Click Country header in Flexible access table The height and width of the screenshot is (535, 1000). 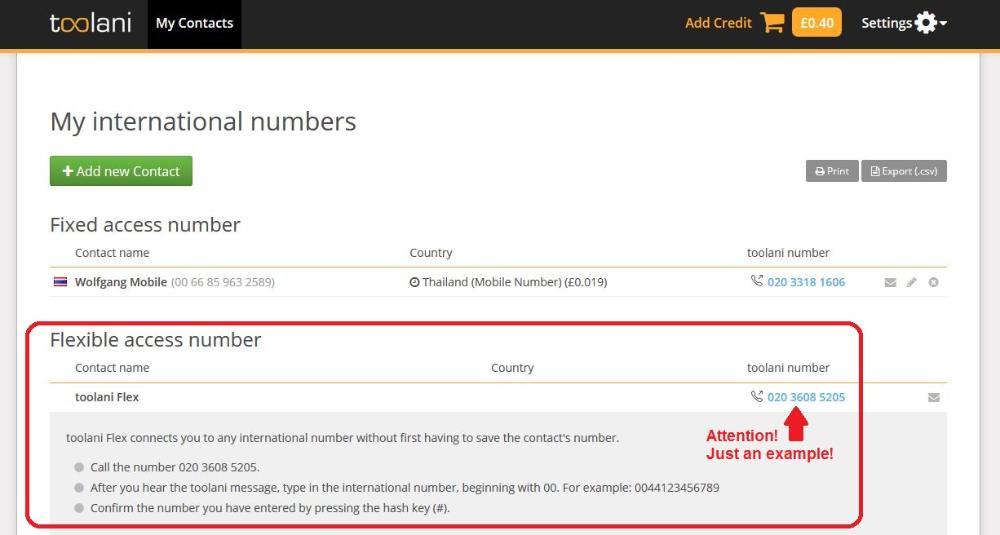pyautogui.click(x=512, y=367)
